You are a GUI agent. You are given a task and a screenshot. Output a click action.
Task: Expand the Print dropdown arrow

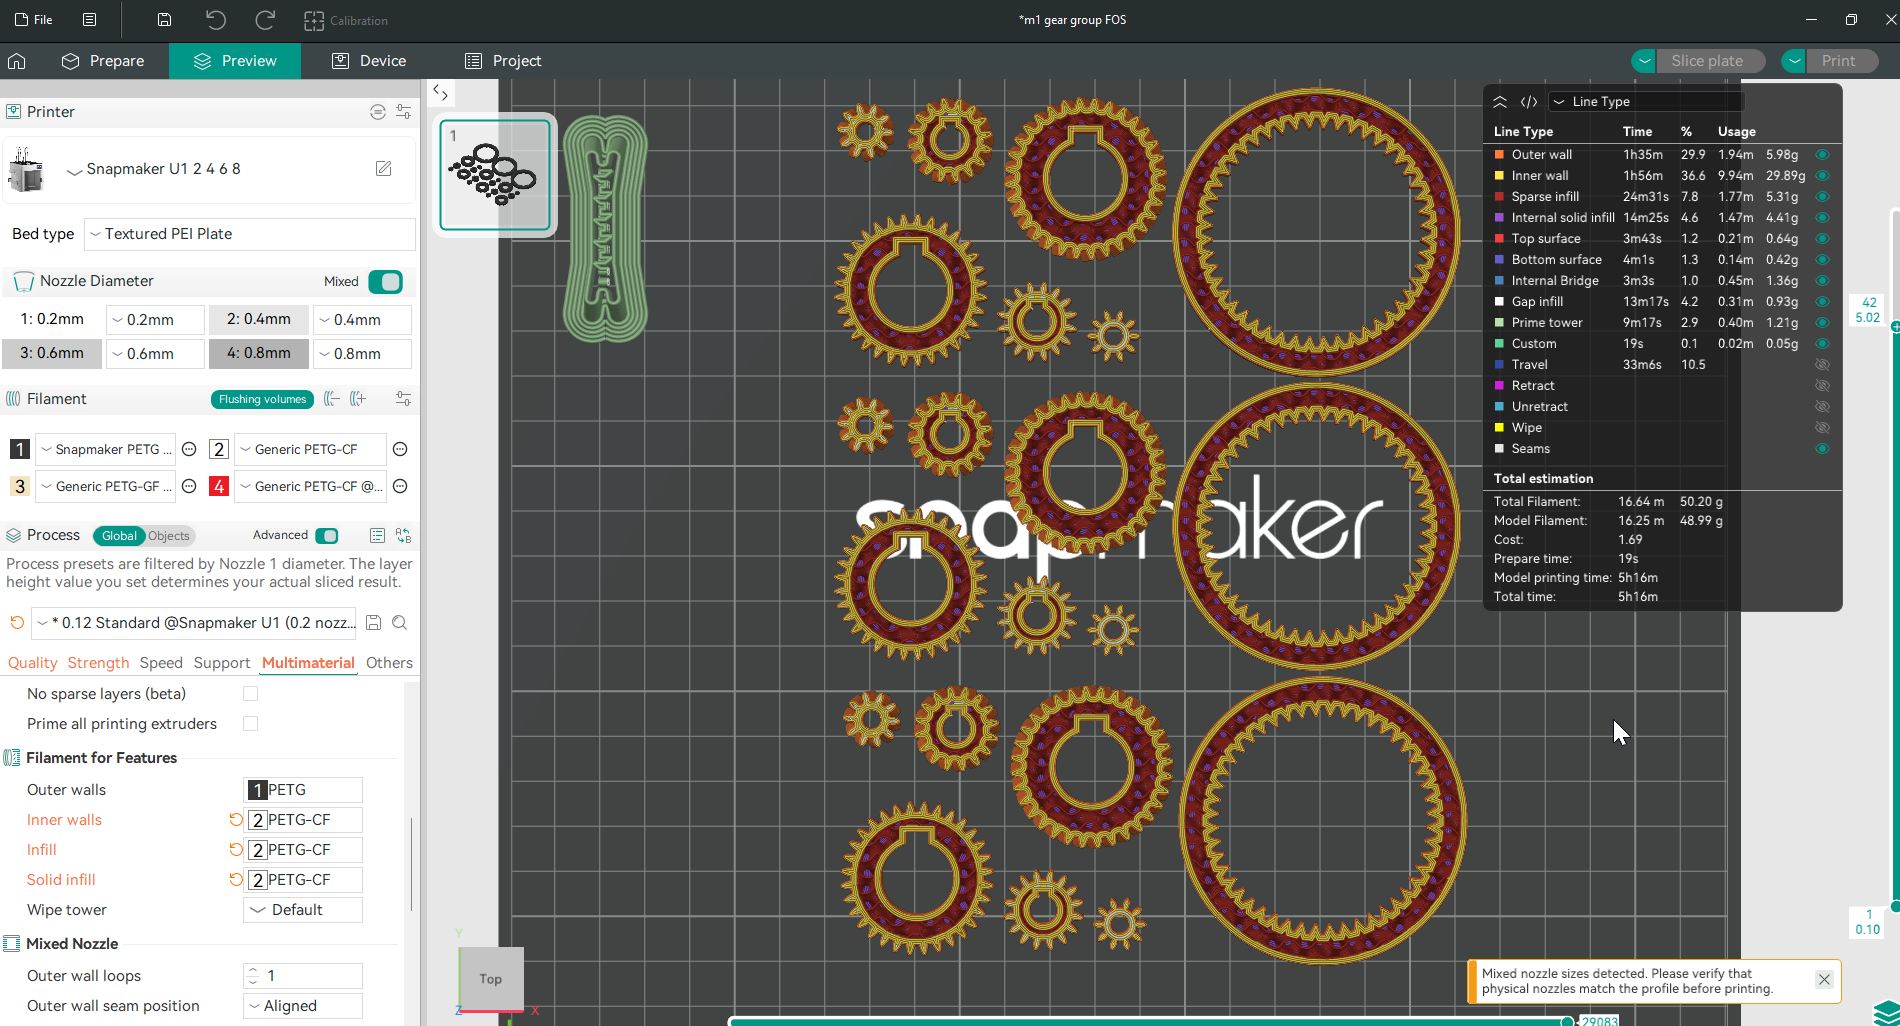[x=1795, y=61]
